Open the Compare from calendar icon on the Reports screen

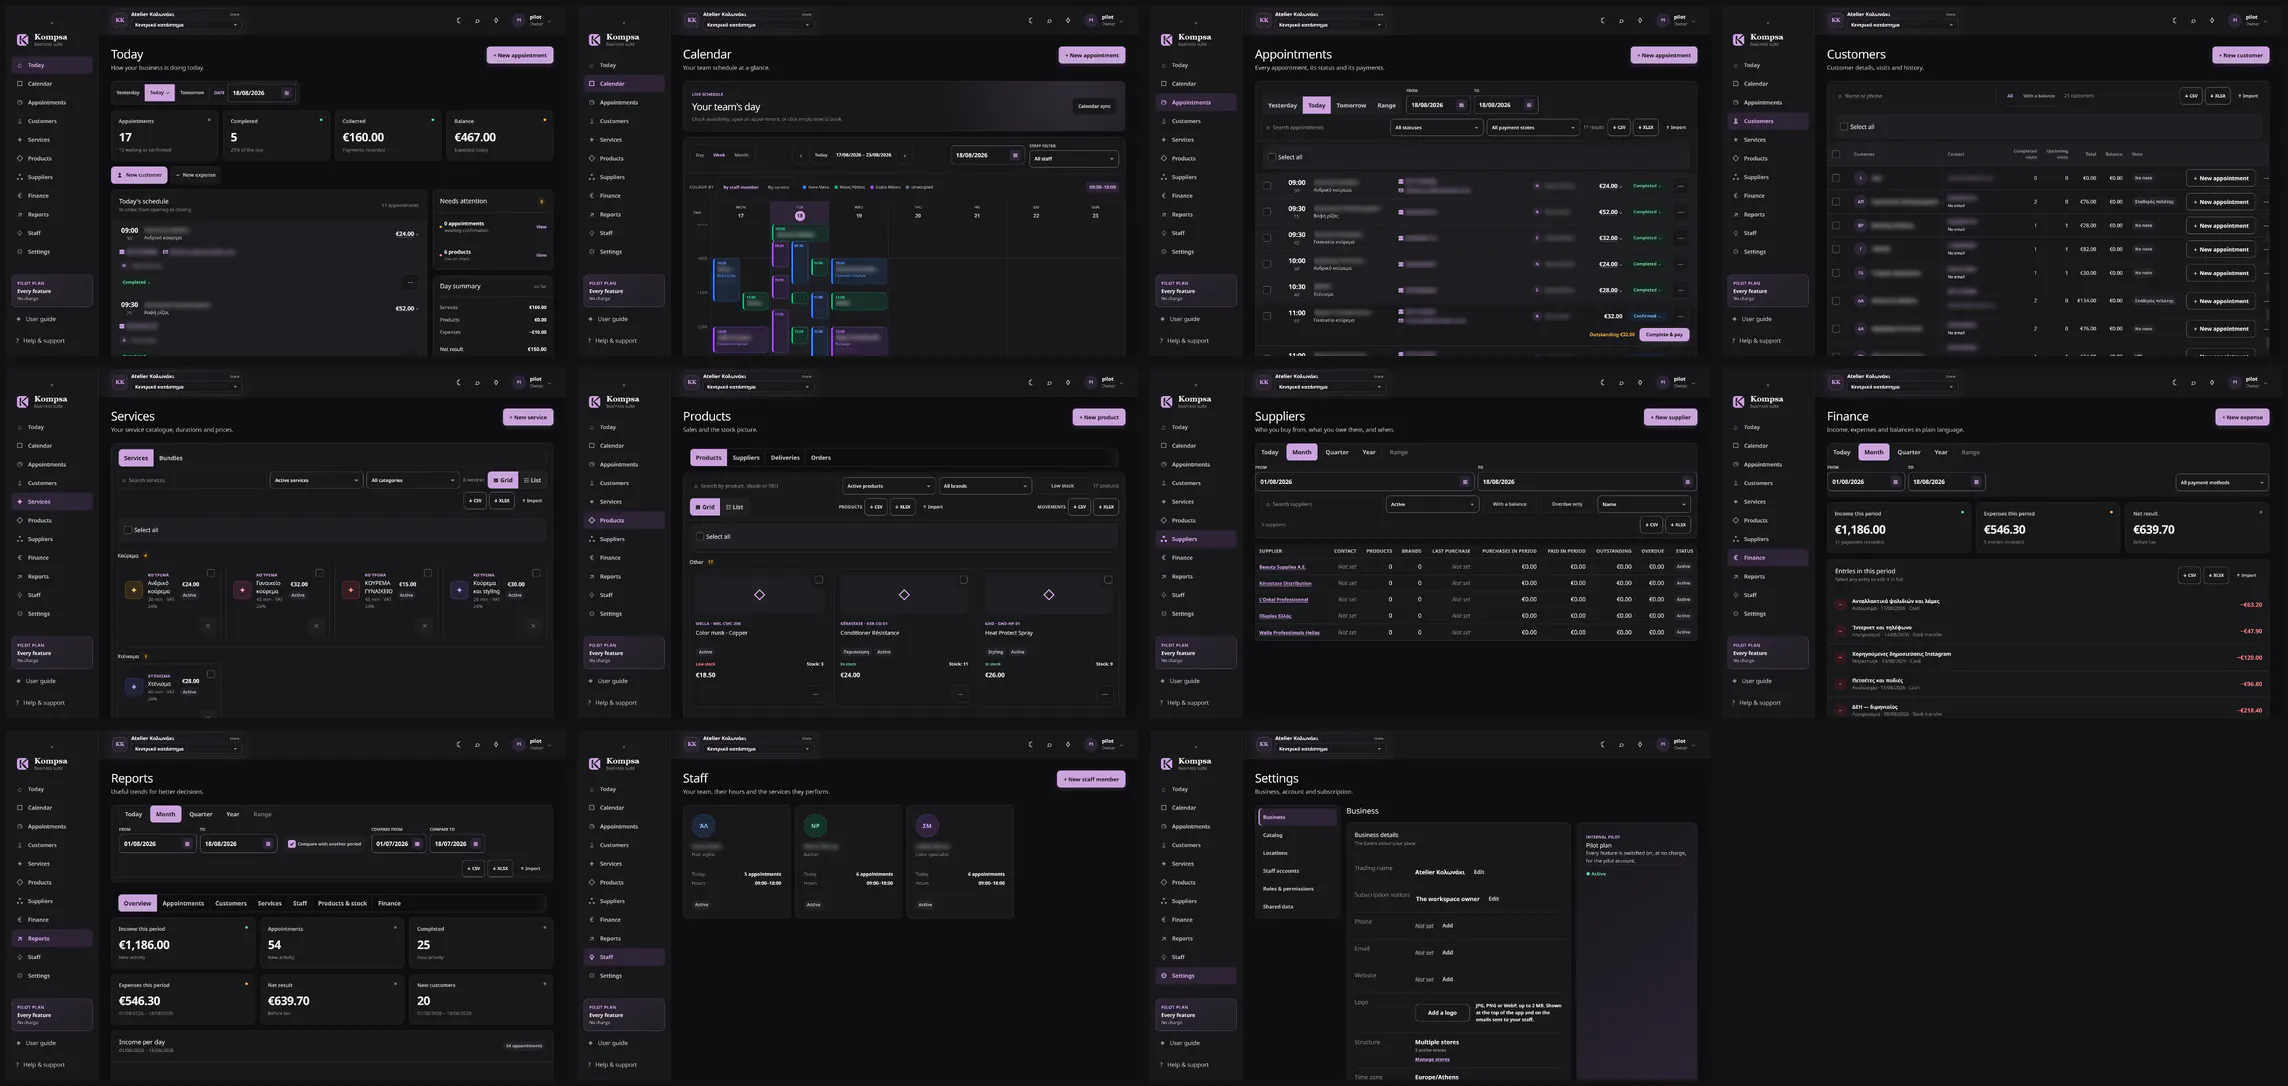point(417,844)
